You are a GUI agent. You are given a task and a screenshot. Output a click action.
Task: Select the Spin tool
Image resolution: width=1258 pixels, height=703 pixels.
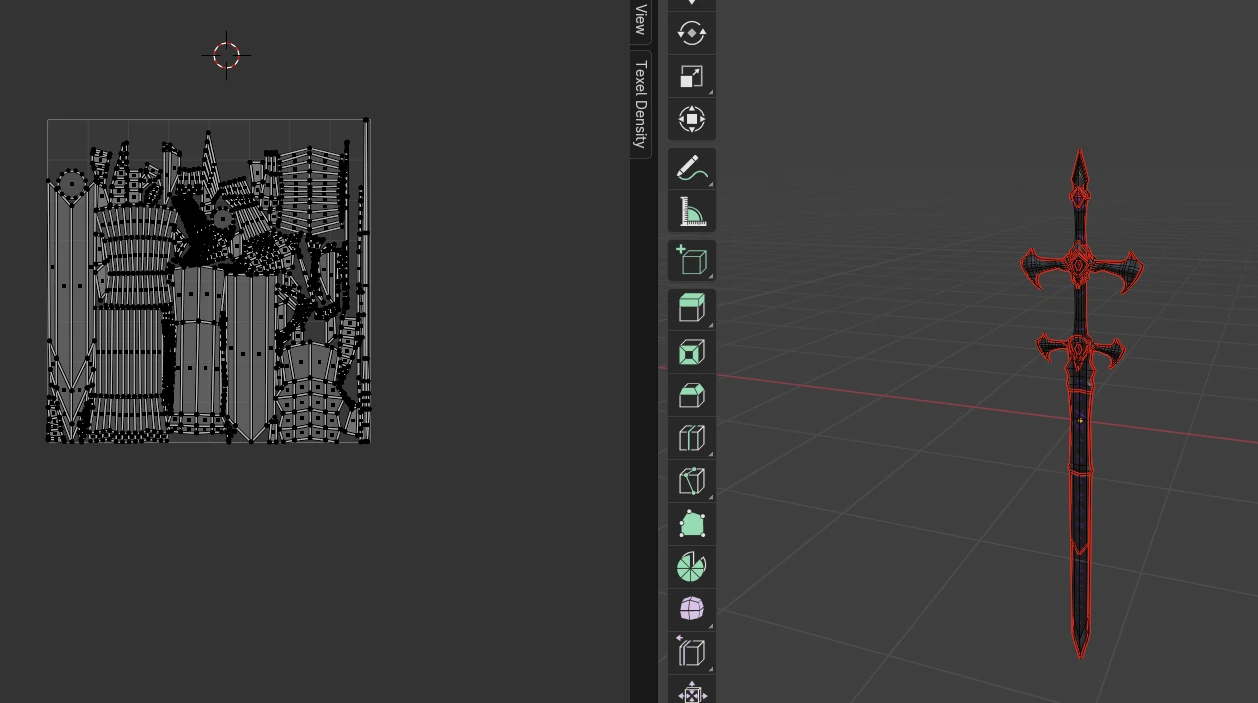[x=691, y=567]
